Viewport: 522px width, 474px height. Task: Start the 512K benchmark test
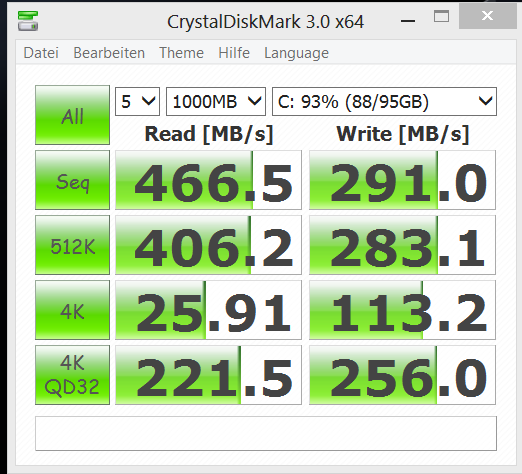click(72, 245)
